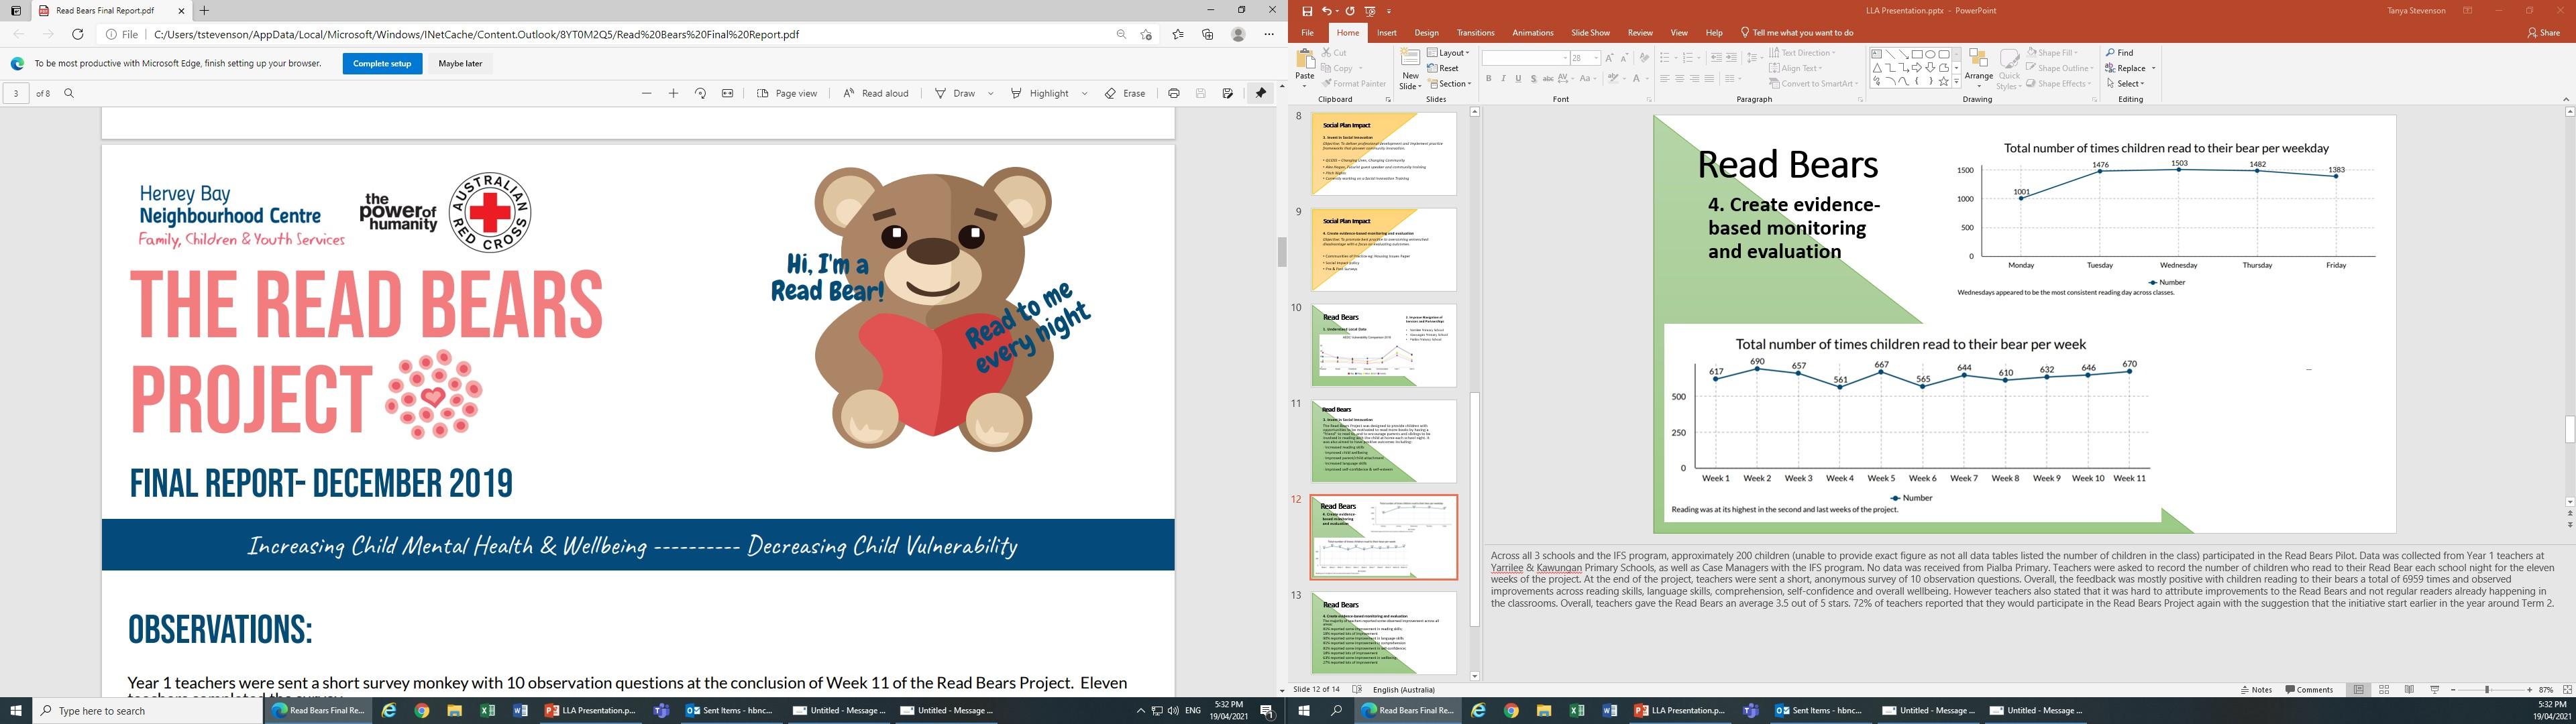2576x724 pixels.
Task: Open the Slide Show ribbon tab
Action: (1590, 33)
